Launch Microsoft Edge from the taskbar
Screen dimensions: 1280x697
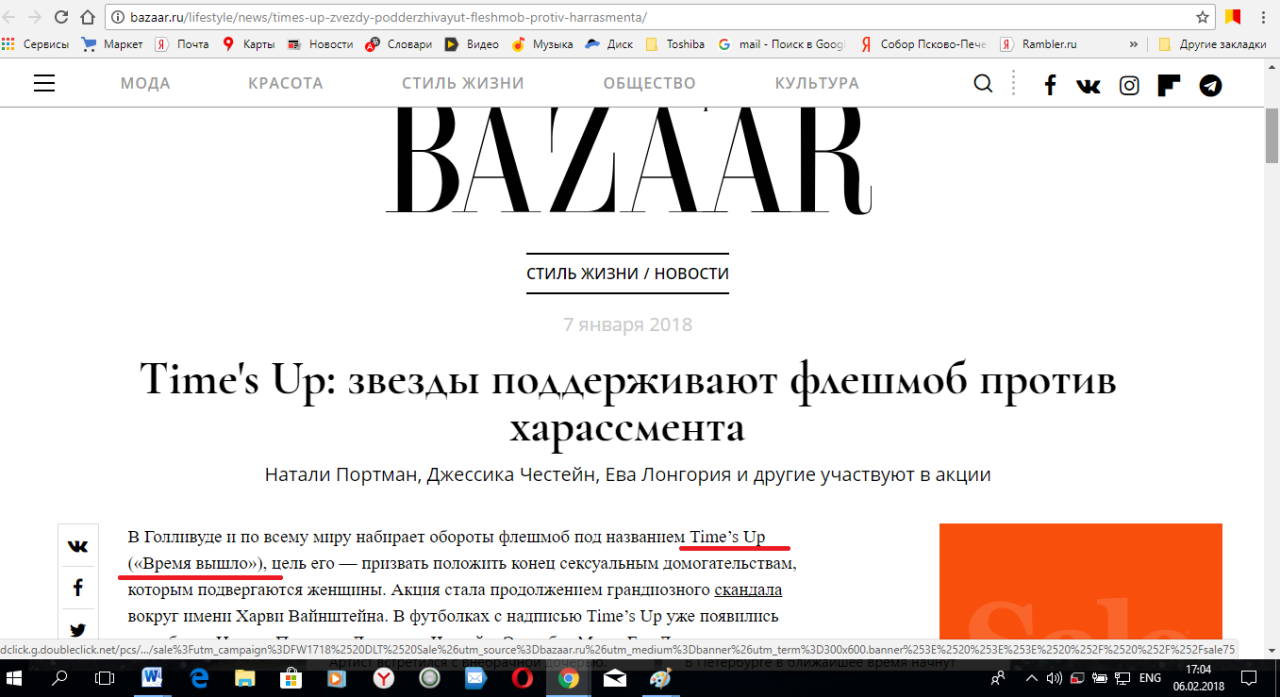pyautogui.click(x=199, y=677)
